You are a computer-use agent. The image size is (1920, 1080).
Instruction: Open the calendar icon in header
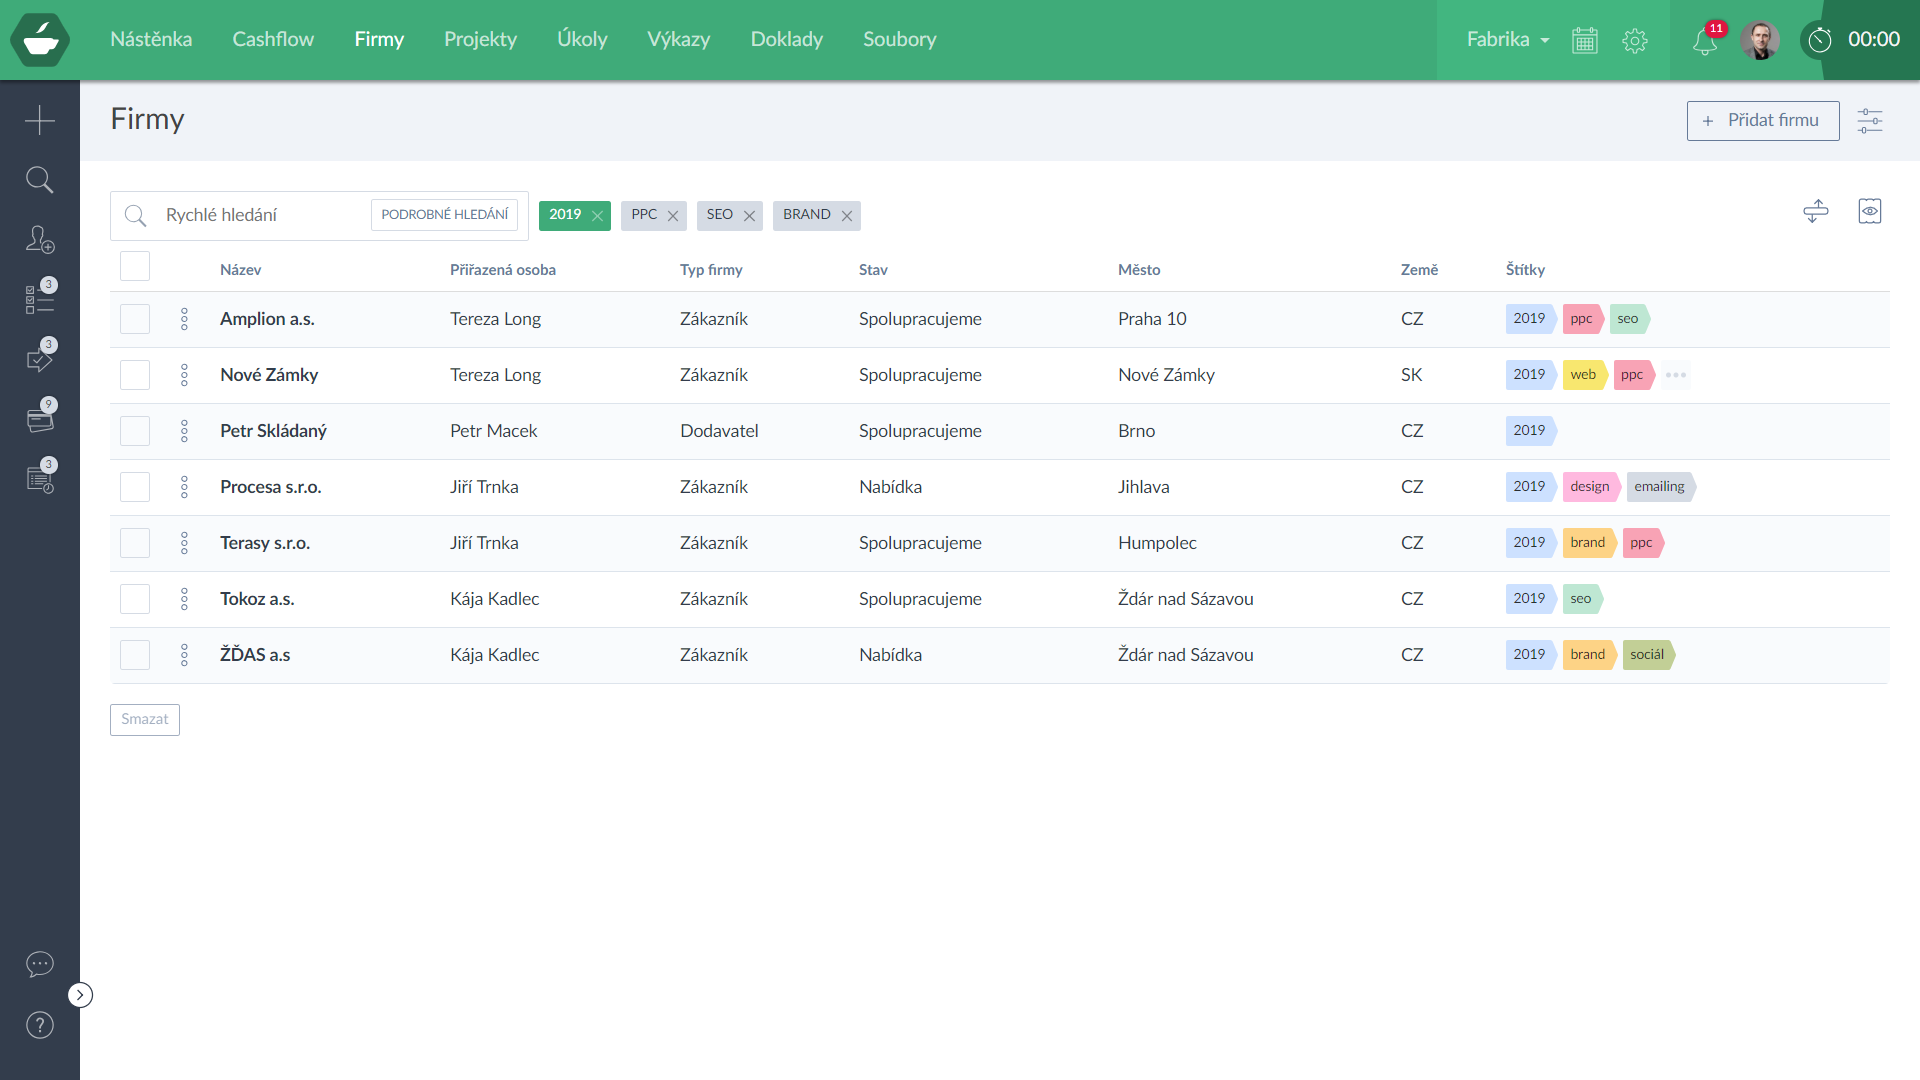pyautogui.click(x=1585, y=41)
